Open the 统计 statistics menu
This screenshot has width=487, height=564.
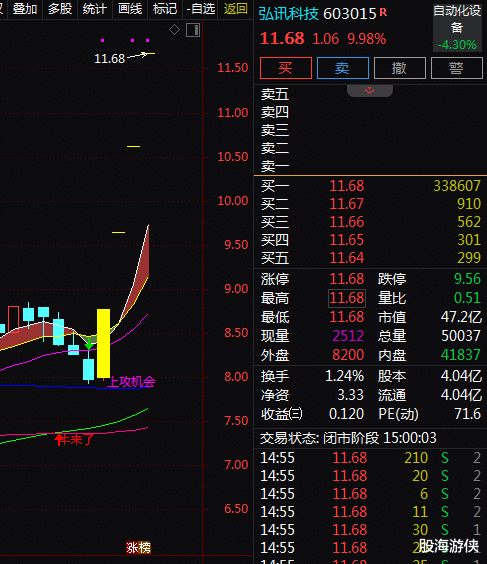pyautogui.click(x=95, y=9)
